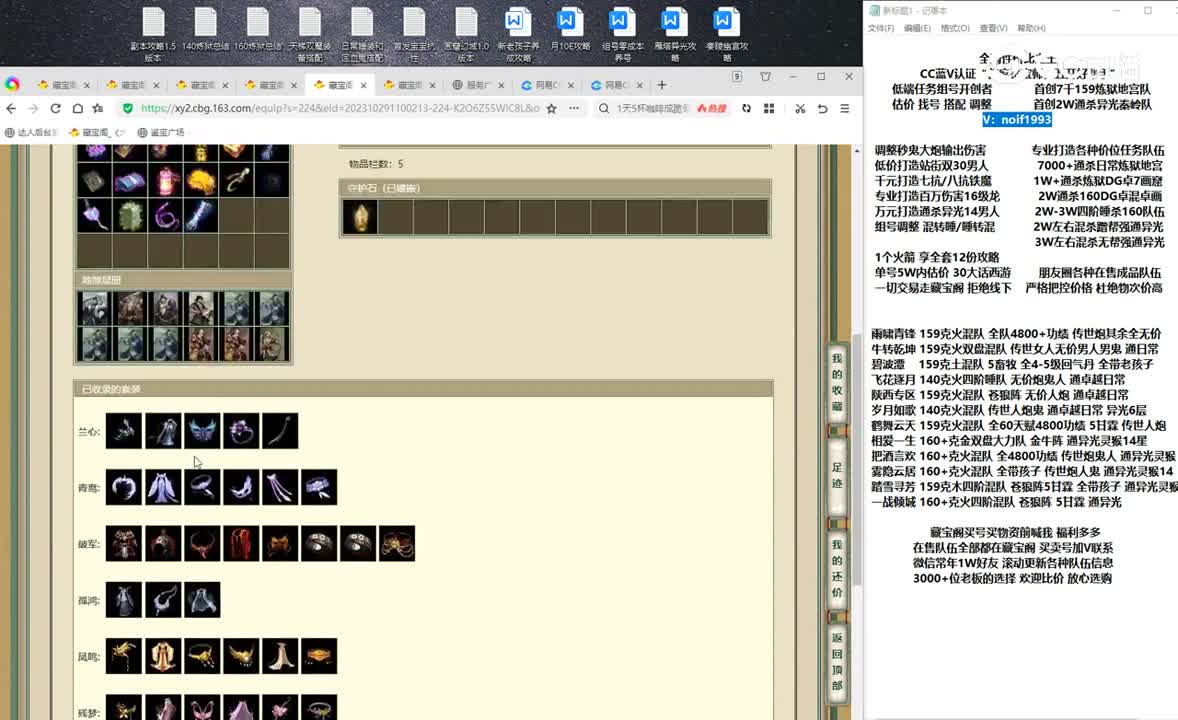1178x720 pixels.
Task: Click the white robe icon in 青鸾 row
Action: tap(163, 487)
